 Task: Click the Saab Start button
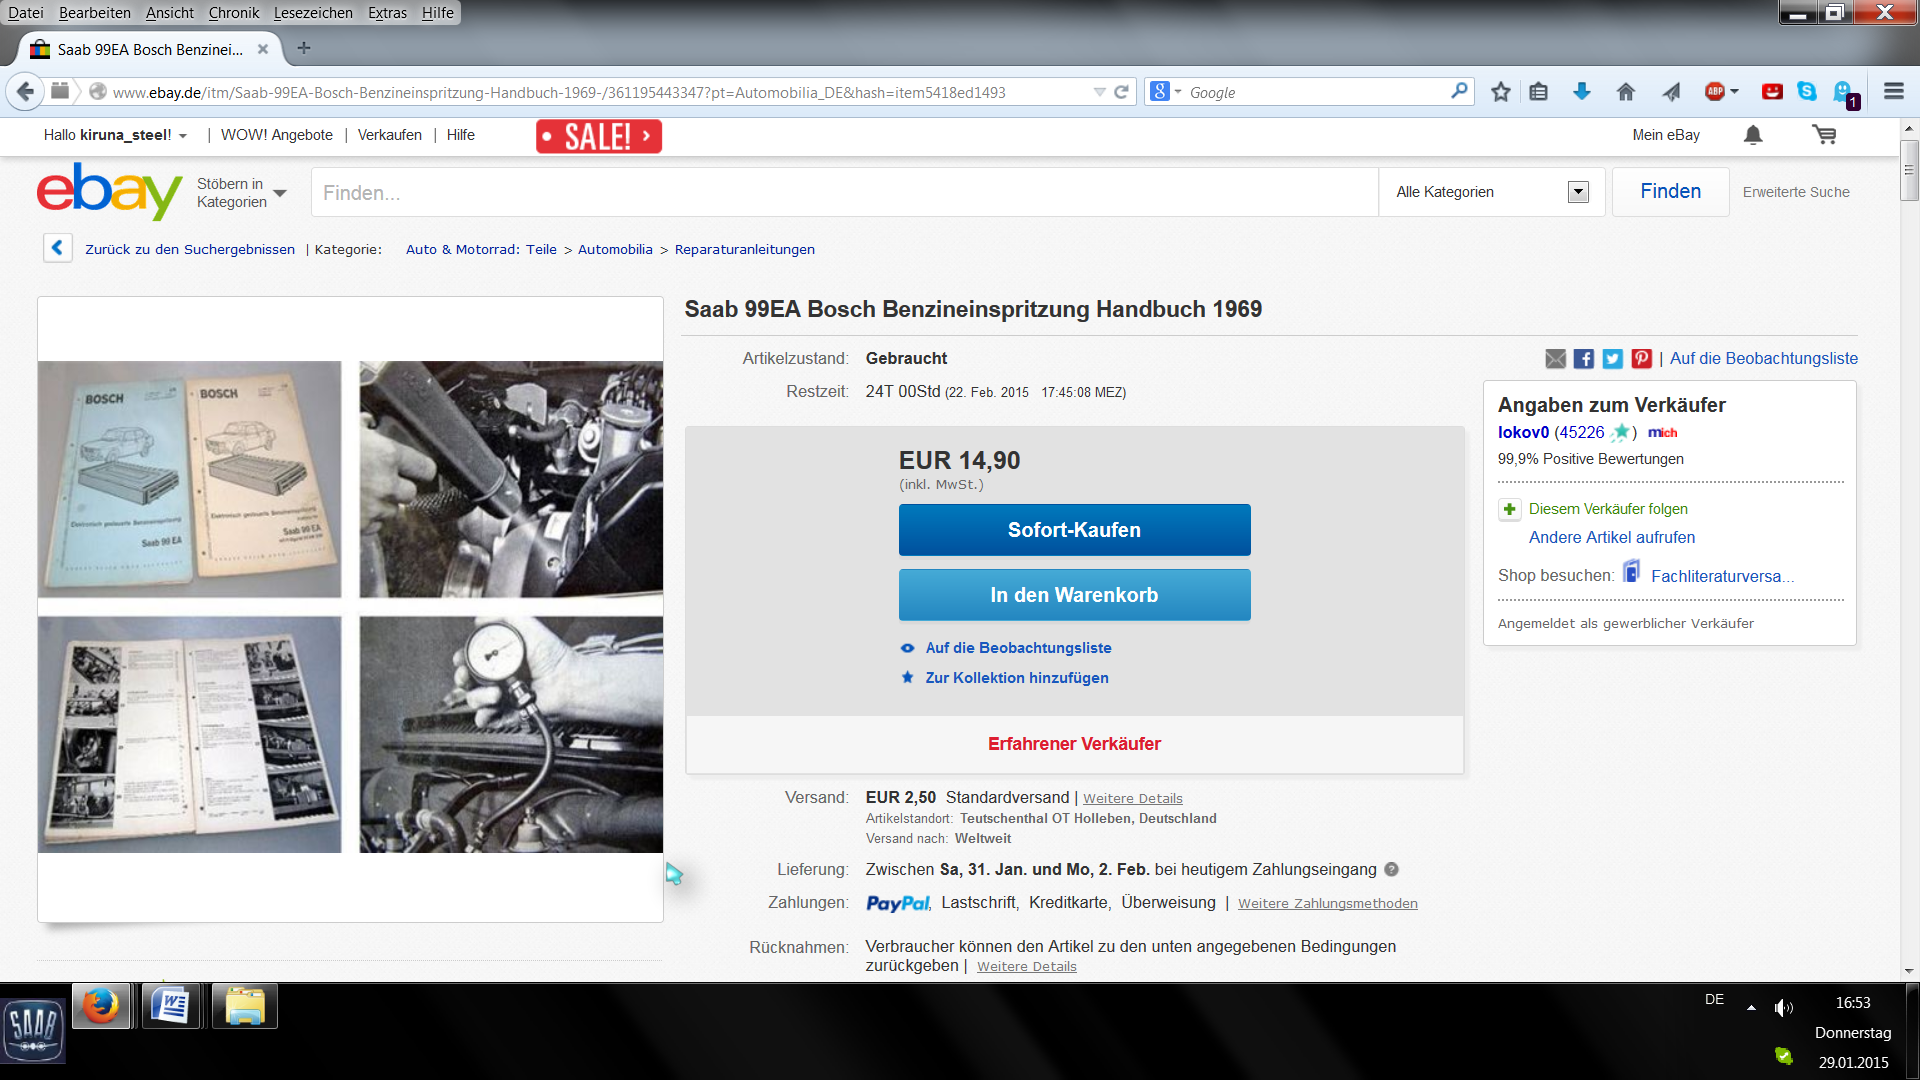(33, 1030)
